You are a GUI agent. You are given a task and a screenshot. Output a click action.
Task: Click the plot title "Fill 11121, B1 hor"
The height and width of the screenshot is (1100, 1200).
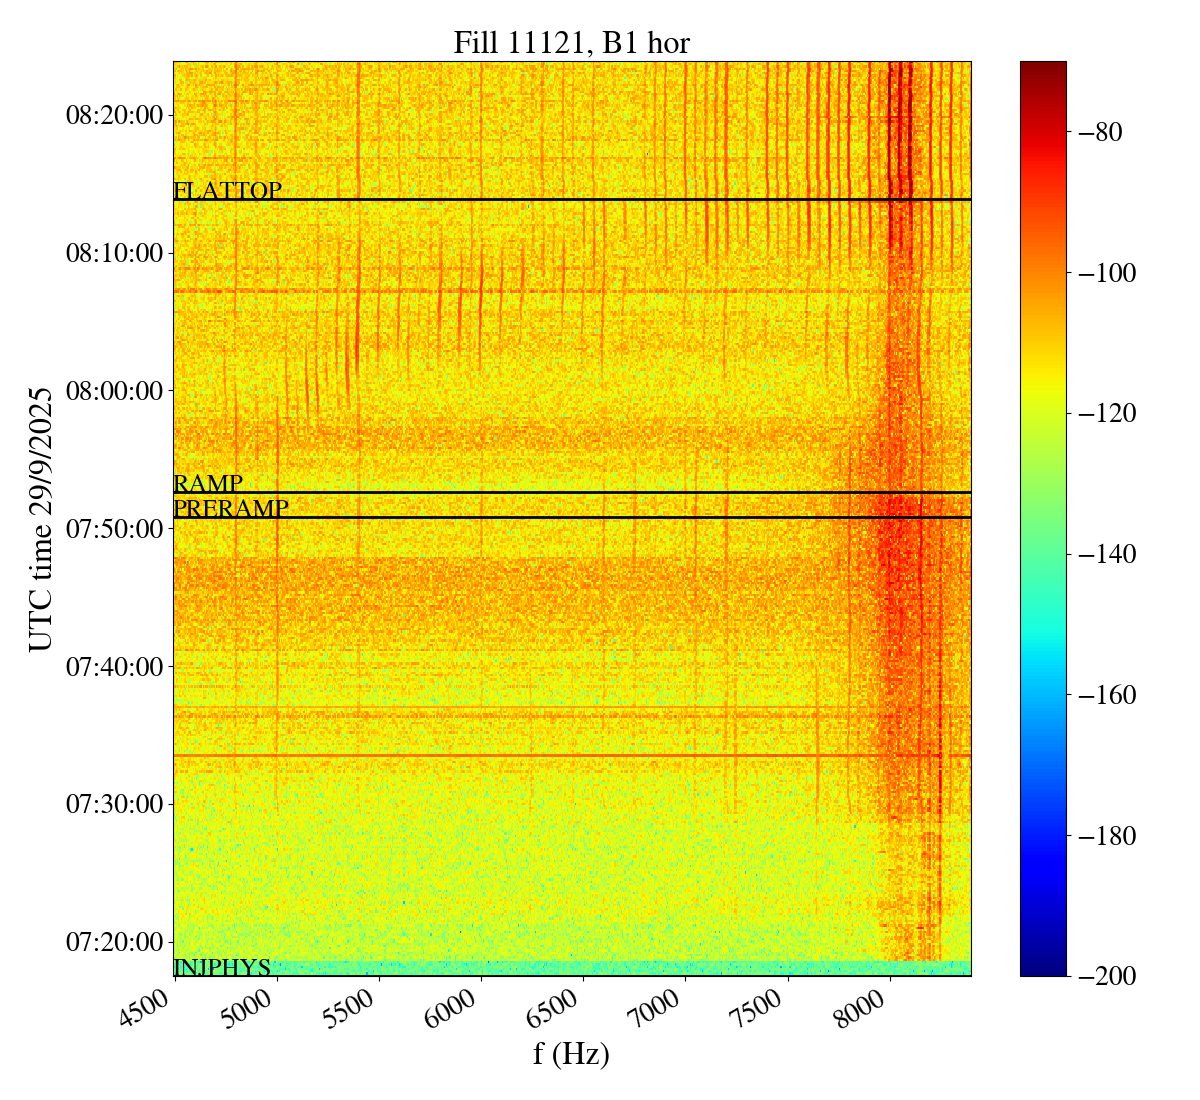(x=571, y=42)
